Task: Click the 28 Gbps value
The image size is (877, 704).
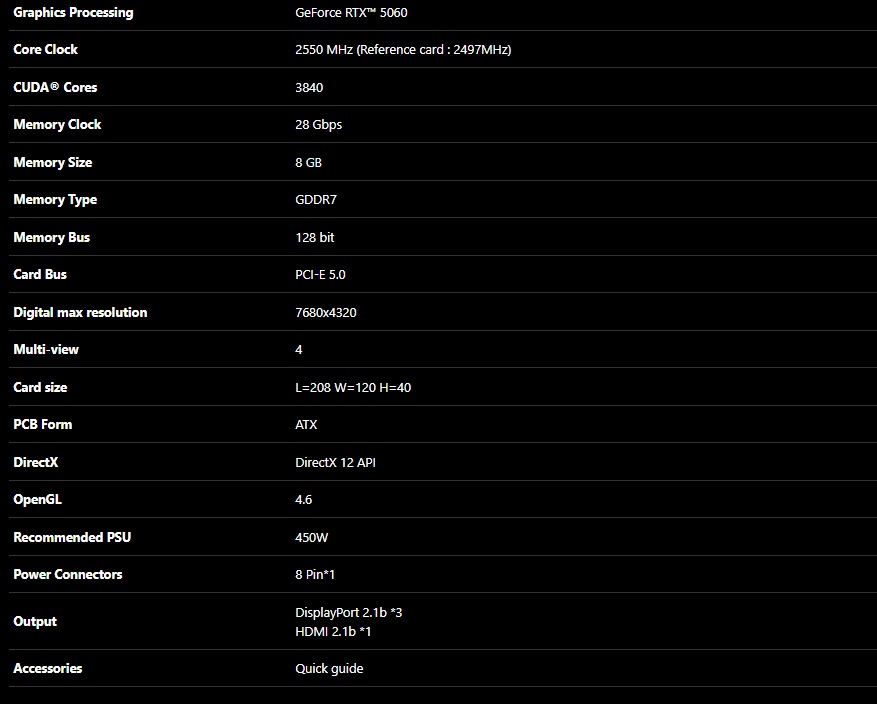Action: coord(319,124)
